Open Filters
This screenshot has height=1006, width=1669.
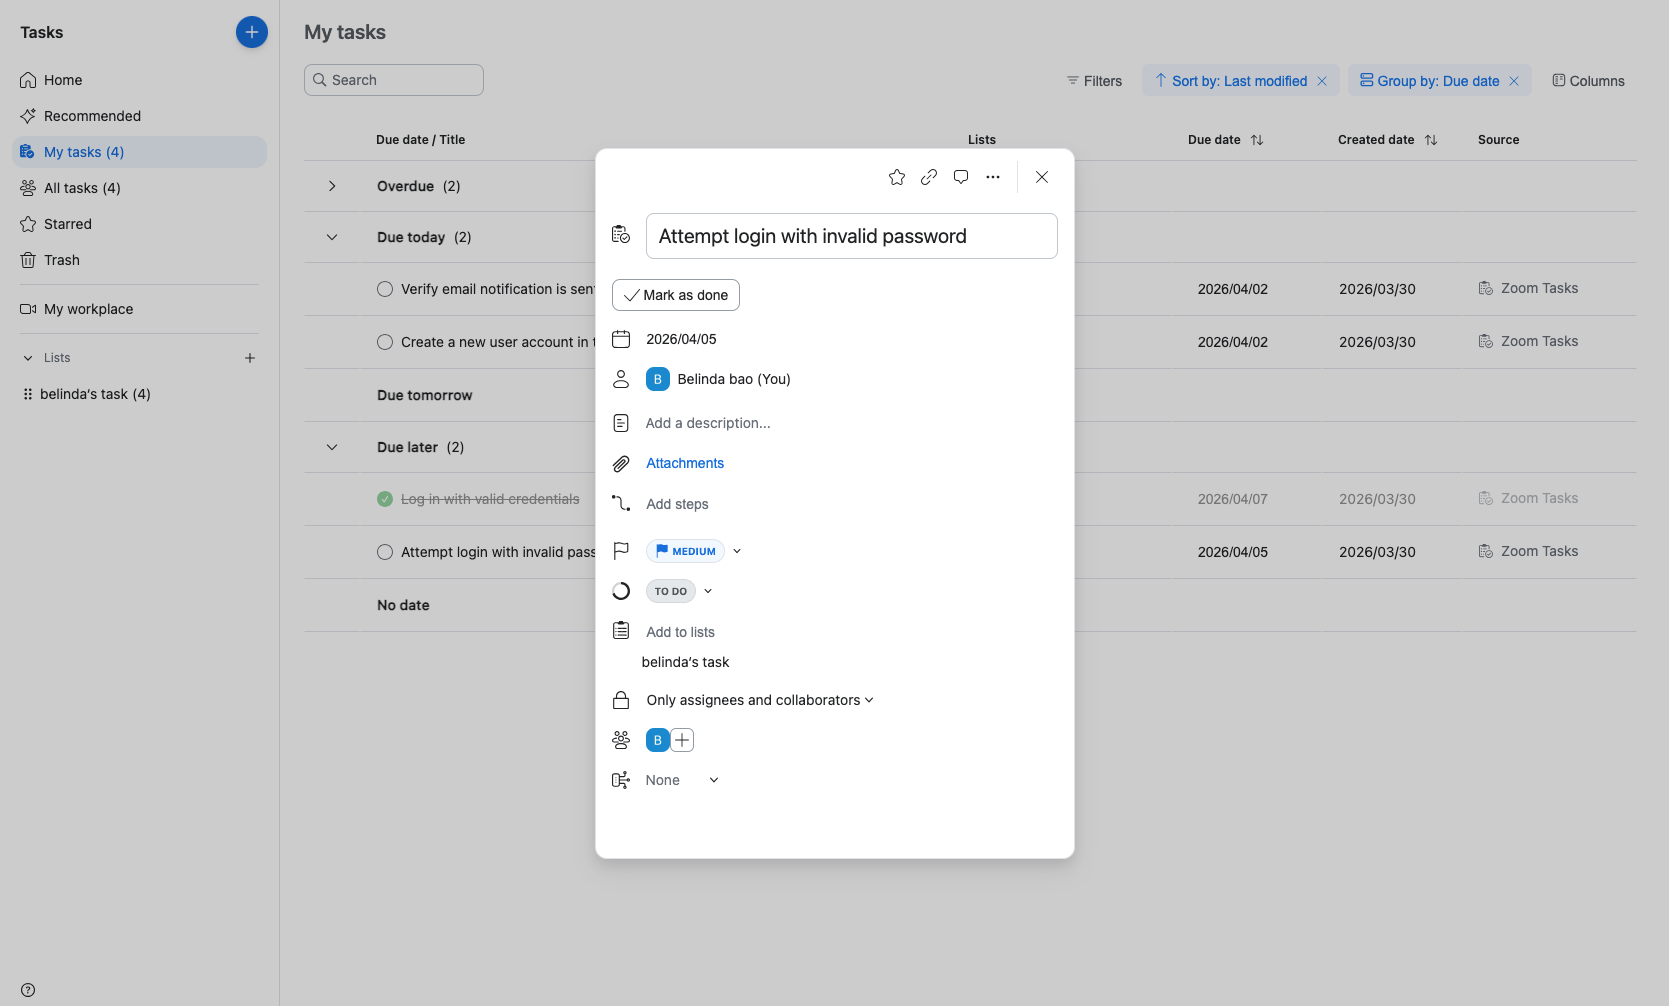pos(1094,81)
